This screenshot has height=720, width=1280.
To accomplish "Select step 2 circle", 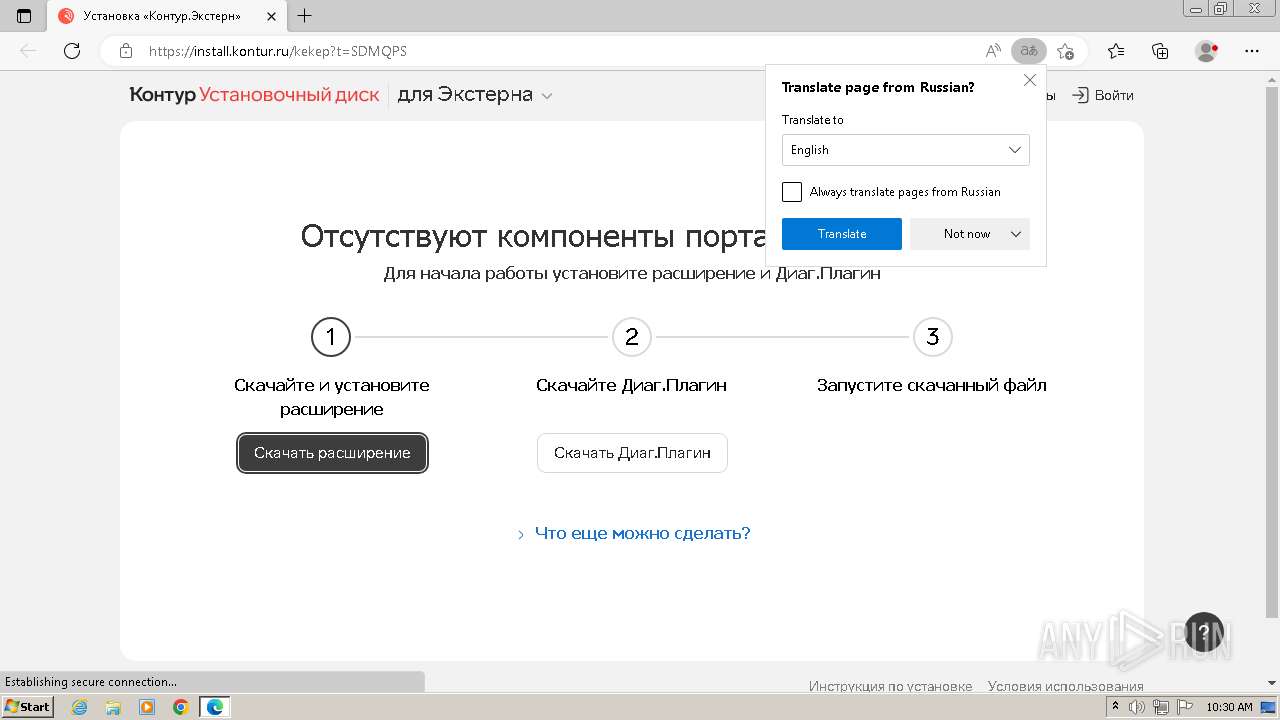I will coord(632,337).
